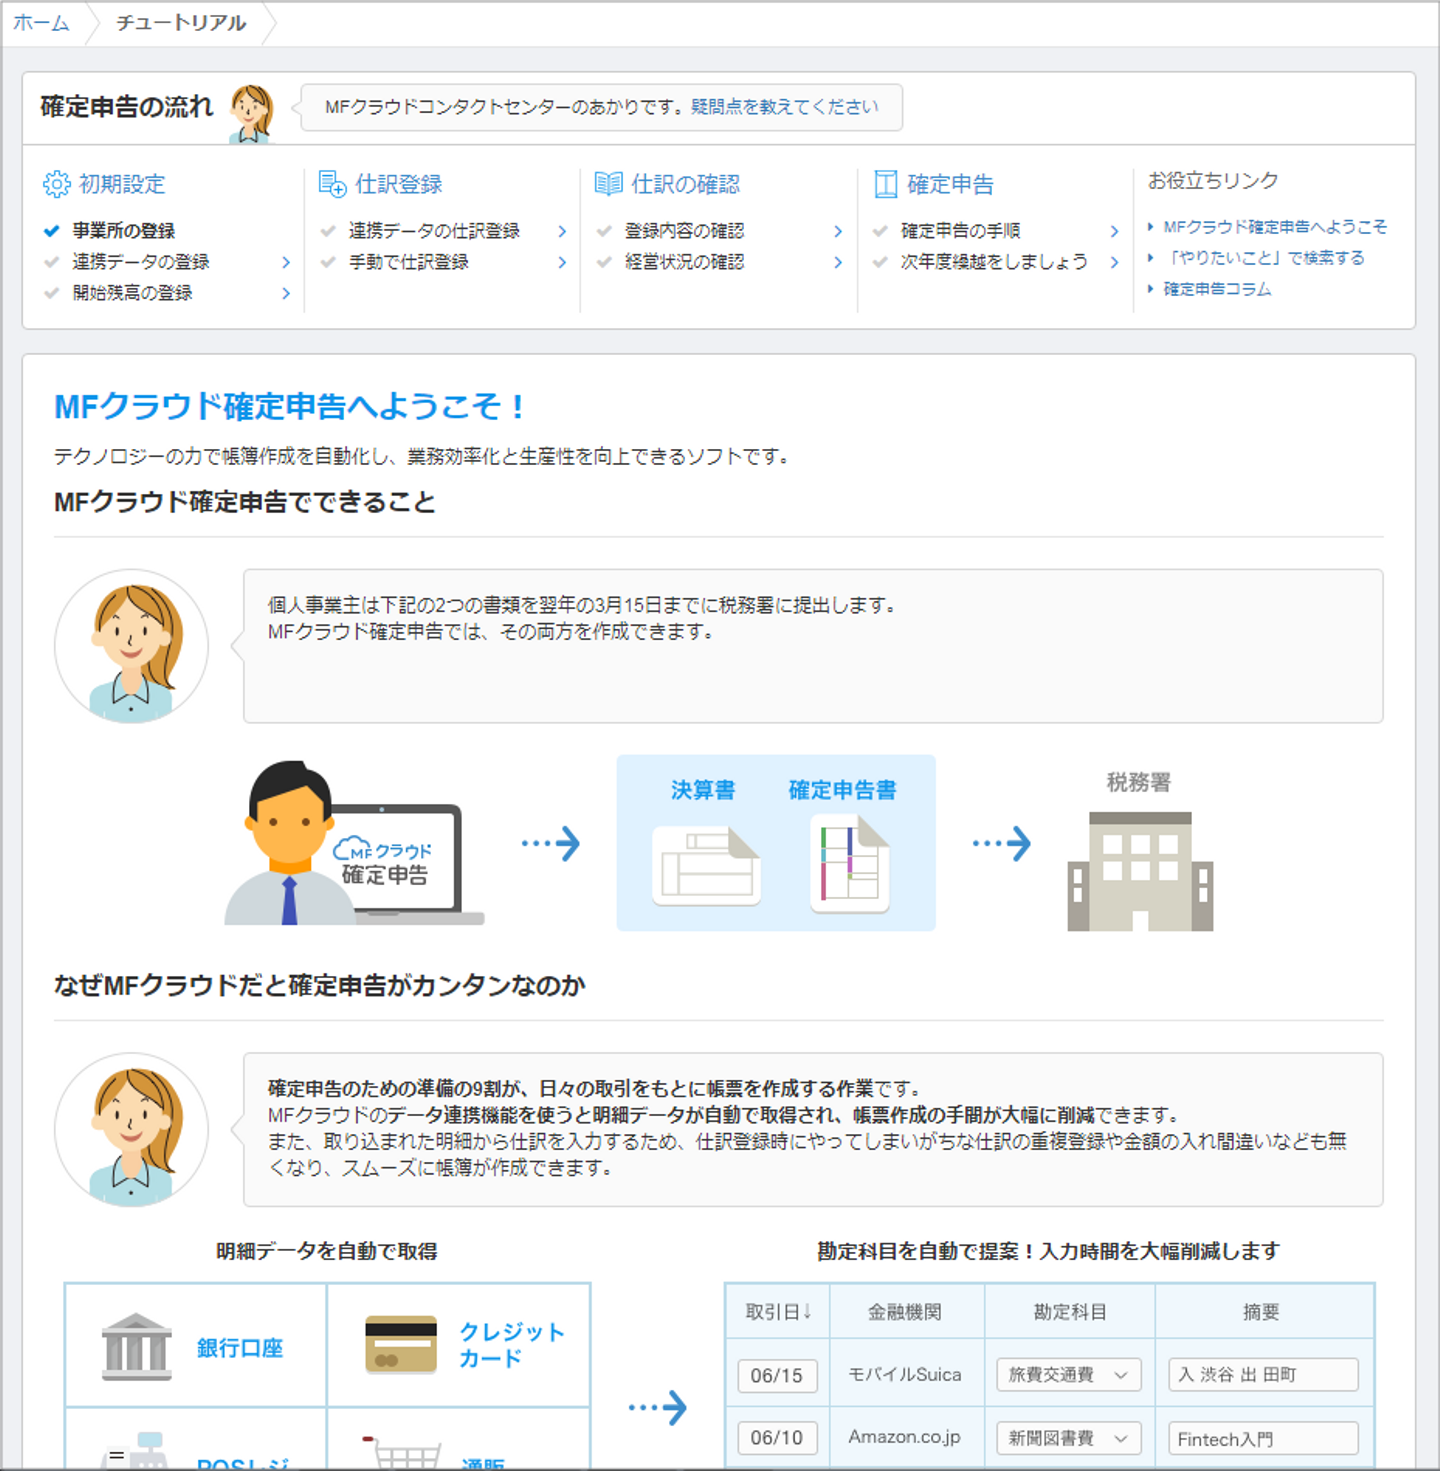Click 銀行口座 link label
The width and height of the screenshot is (1440, 1471).
[x=240, y=1348]
